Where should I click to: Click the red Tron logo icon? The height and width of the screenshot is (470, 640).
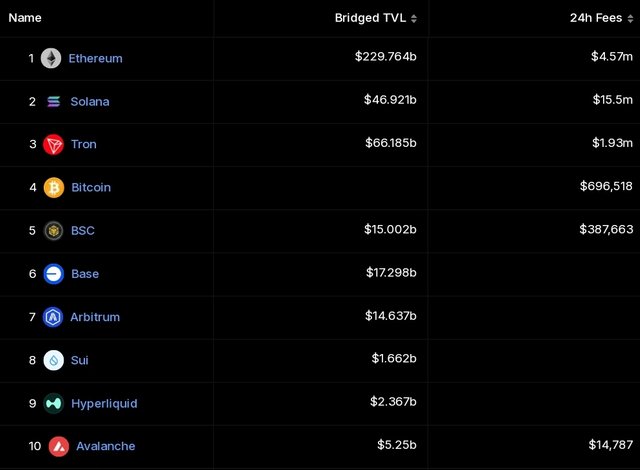pyautogui.click(x=53, y=144)
